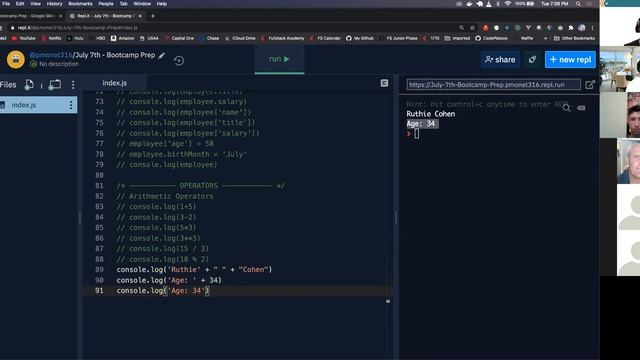This screenshot has width=640, height=360.
Task: Open the upgrade rocket icon beside share
Action: (532, 60)
